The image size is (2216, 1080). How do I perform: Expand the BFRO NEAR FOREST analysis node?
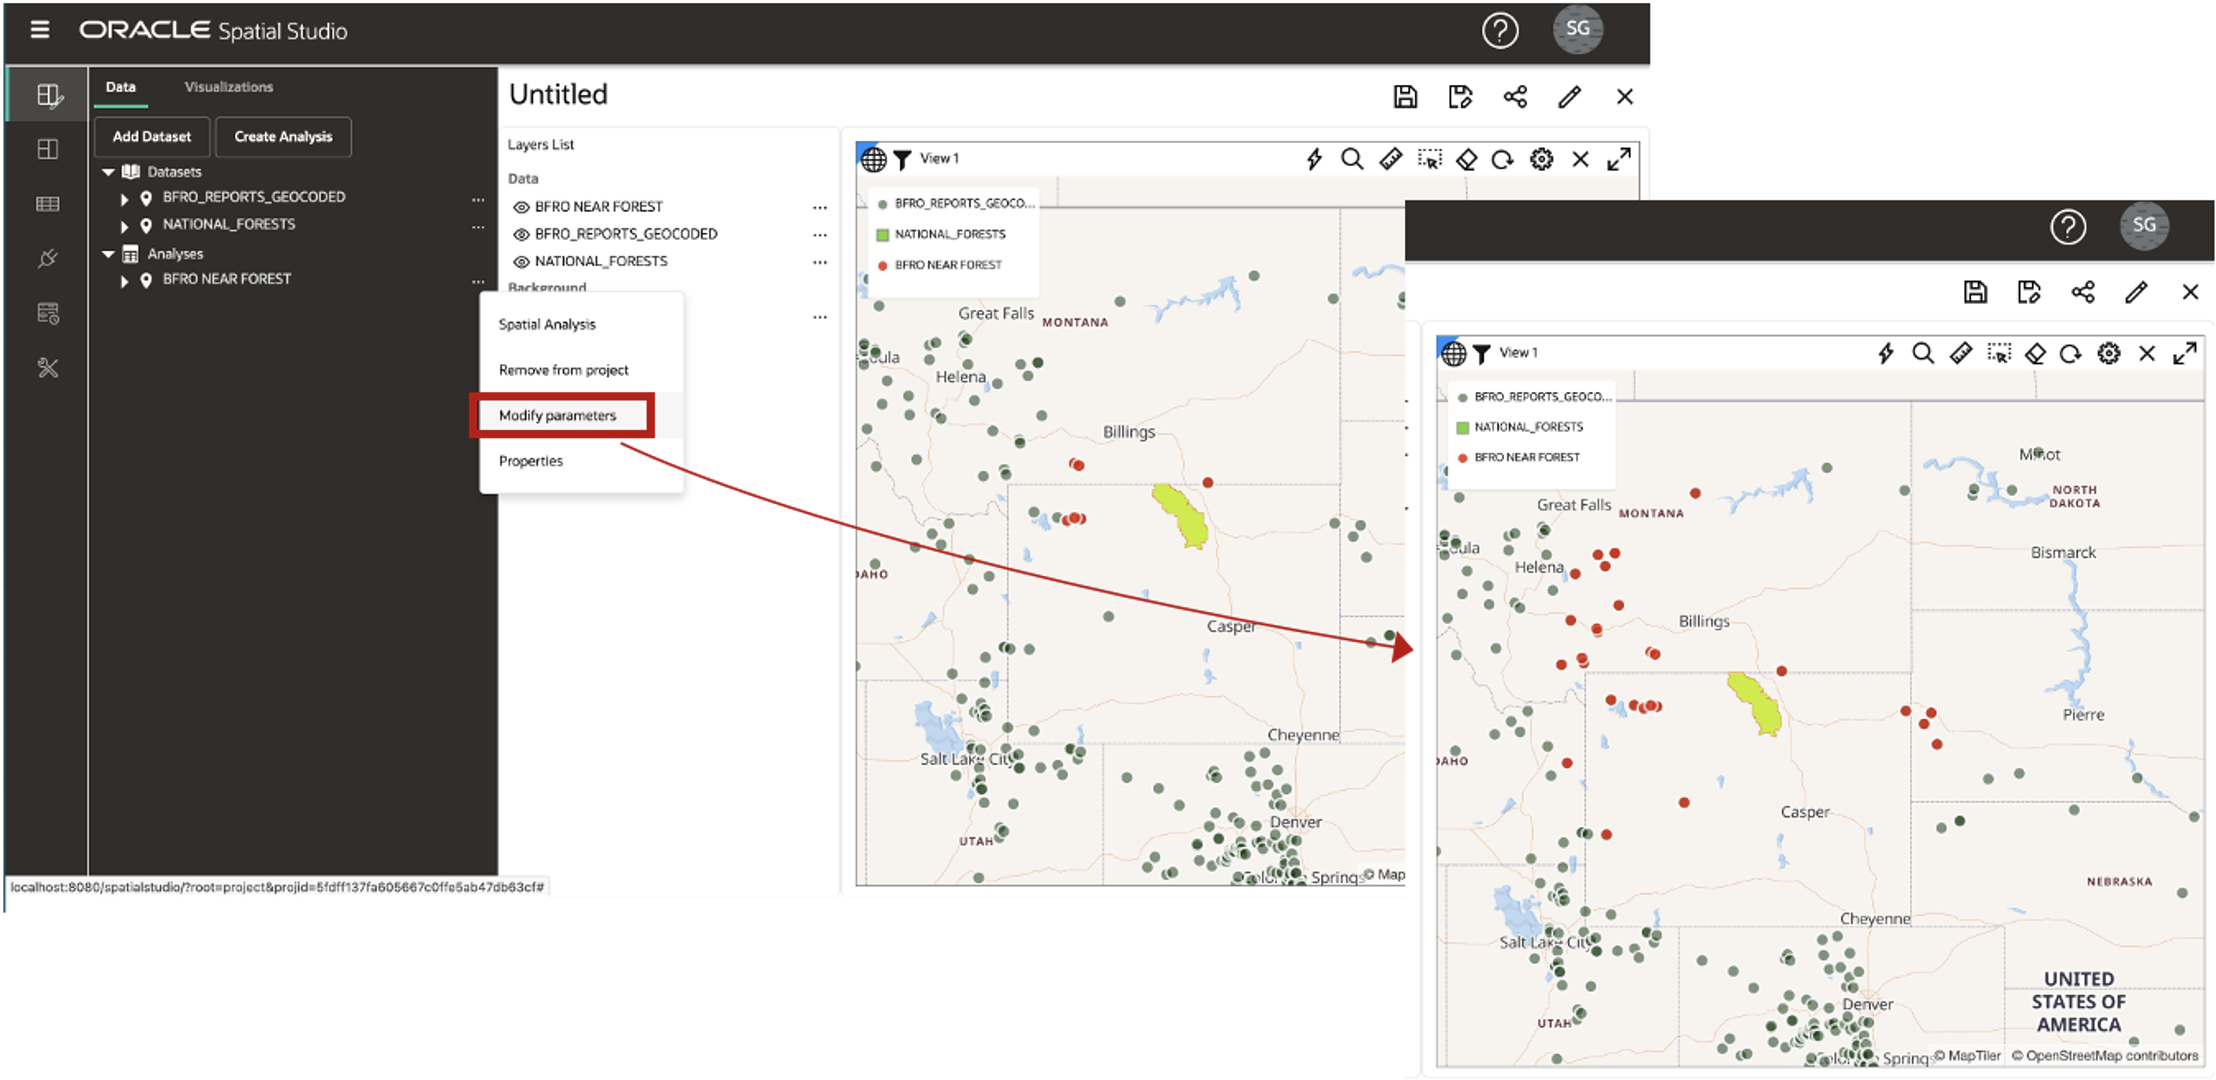(124, 281)
